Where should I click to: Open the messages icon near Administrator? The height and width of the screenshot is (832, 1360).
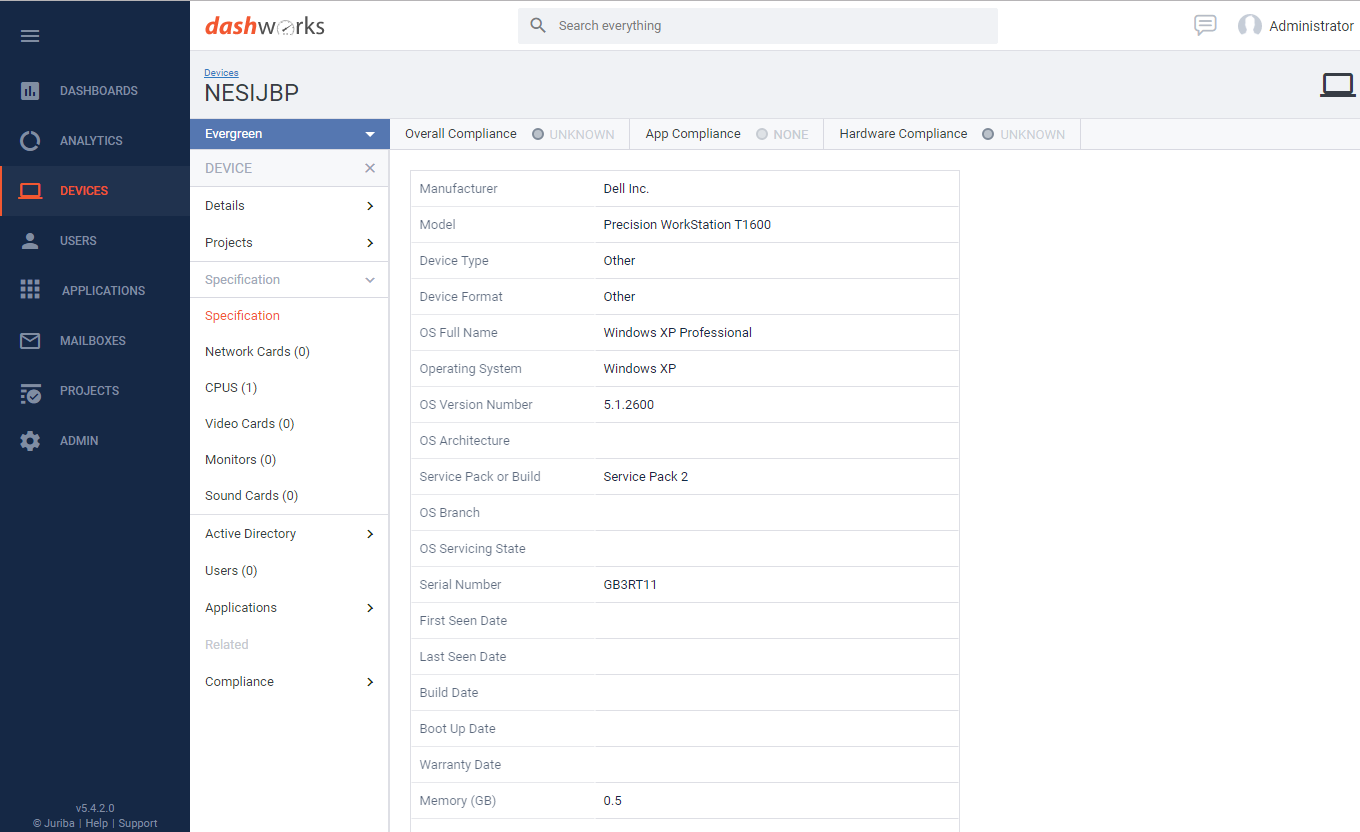(1205, 25)
